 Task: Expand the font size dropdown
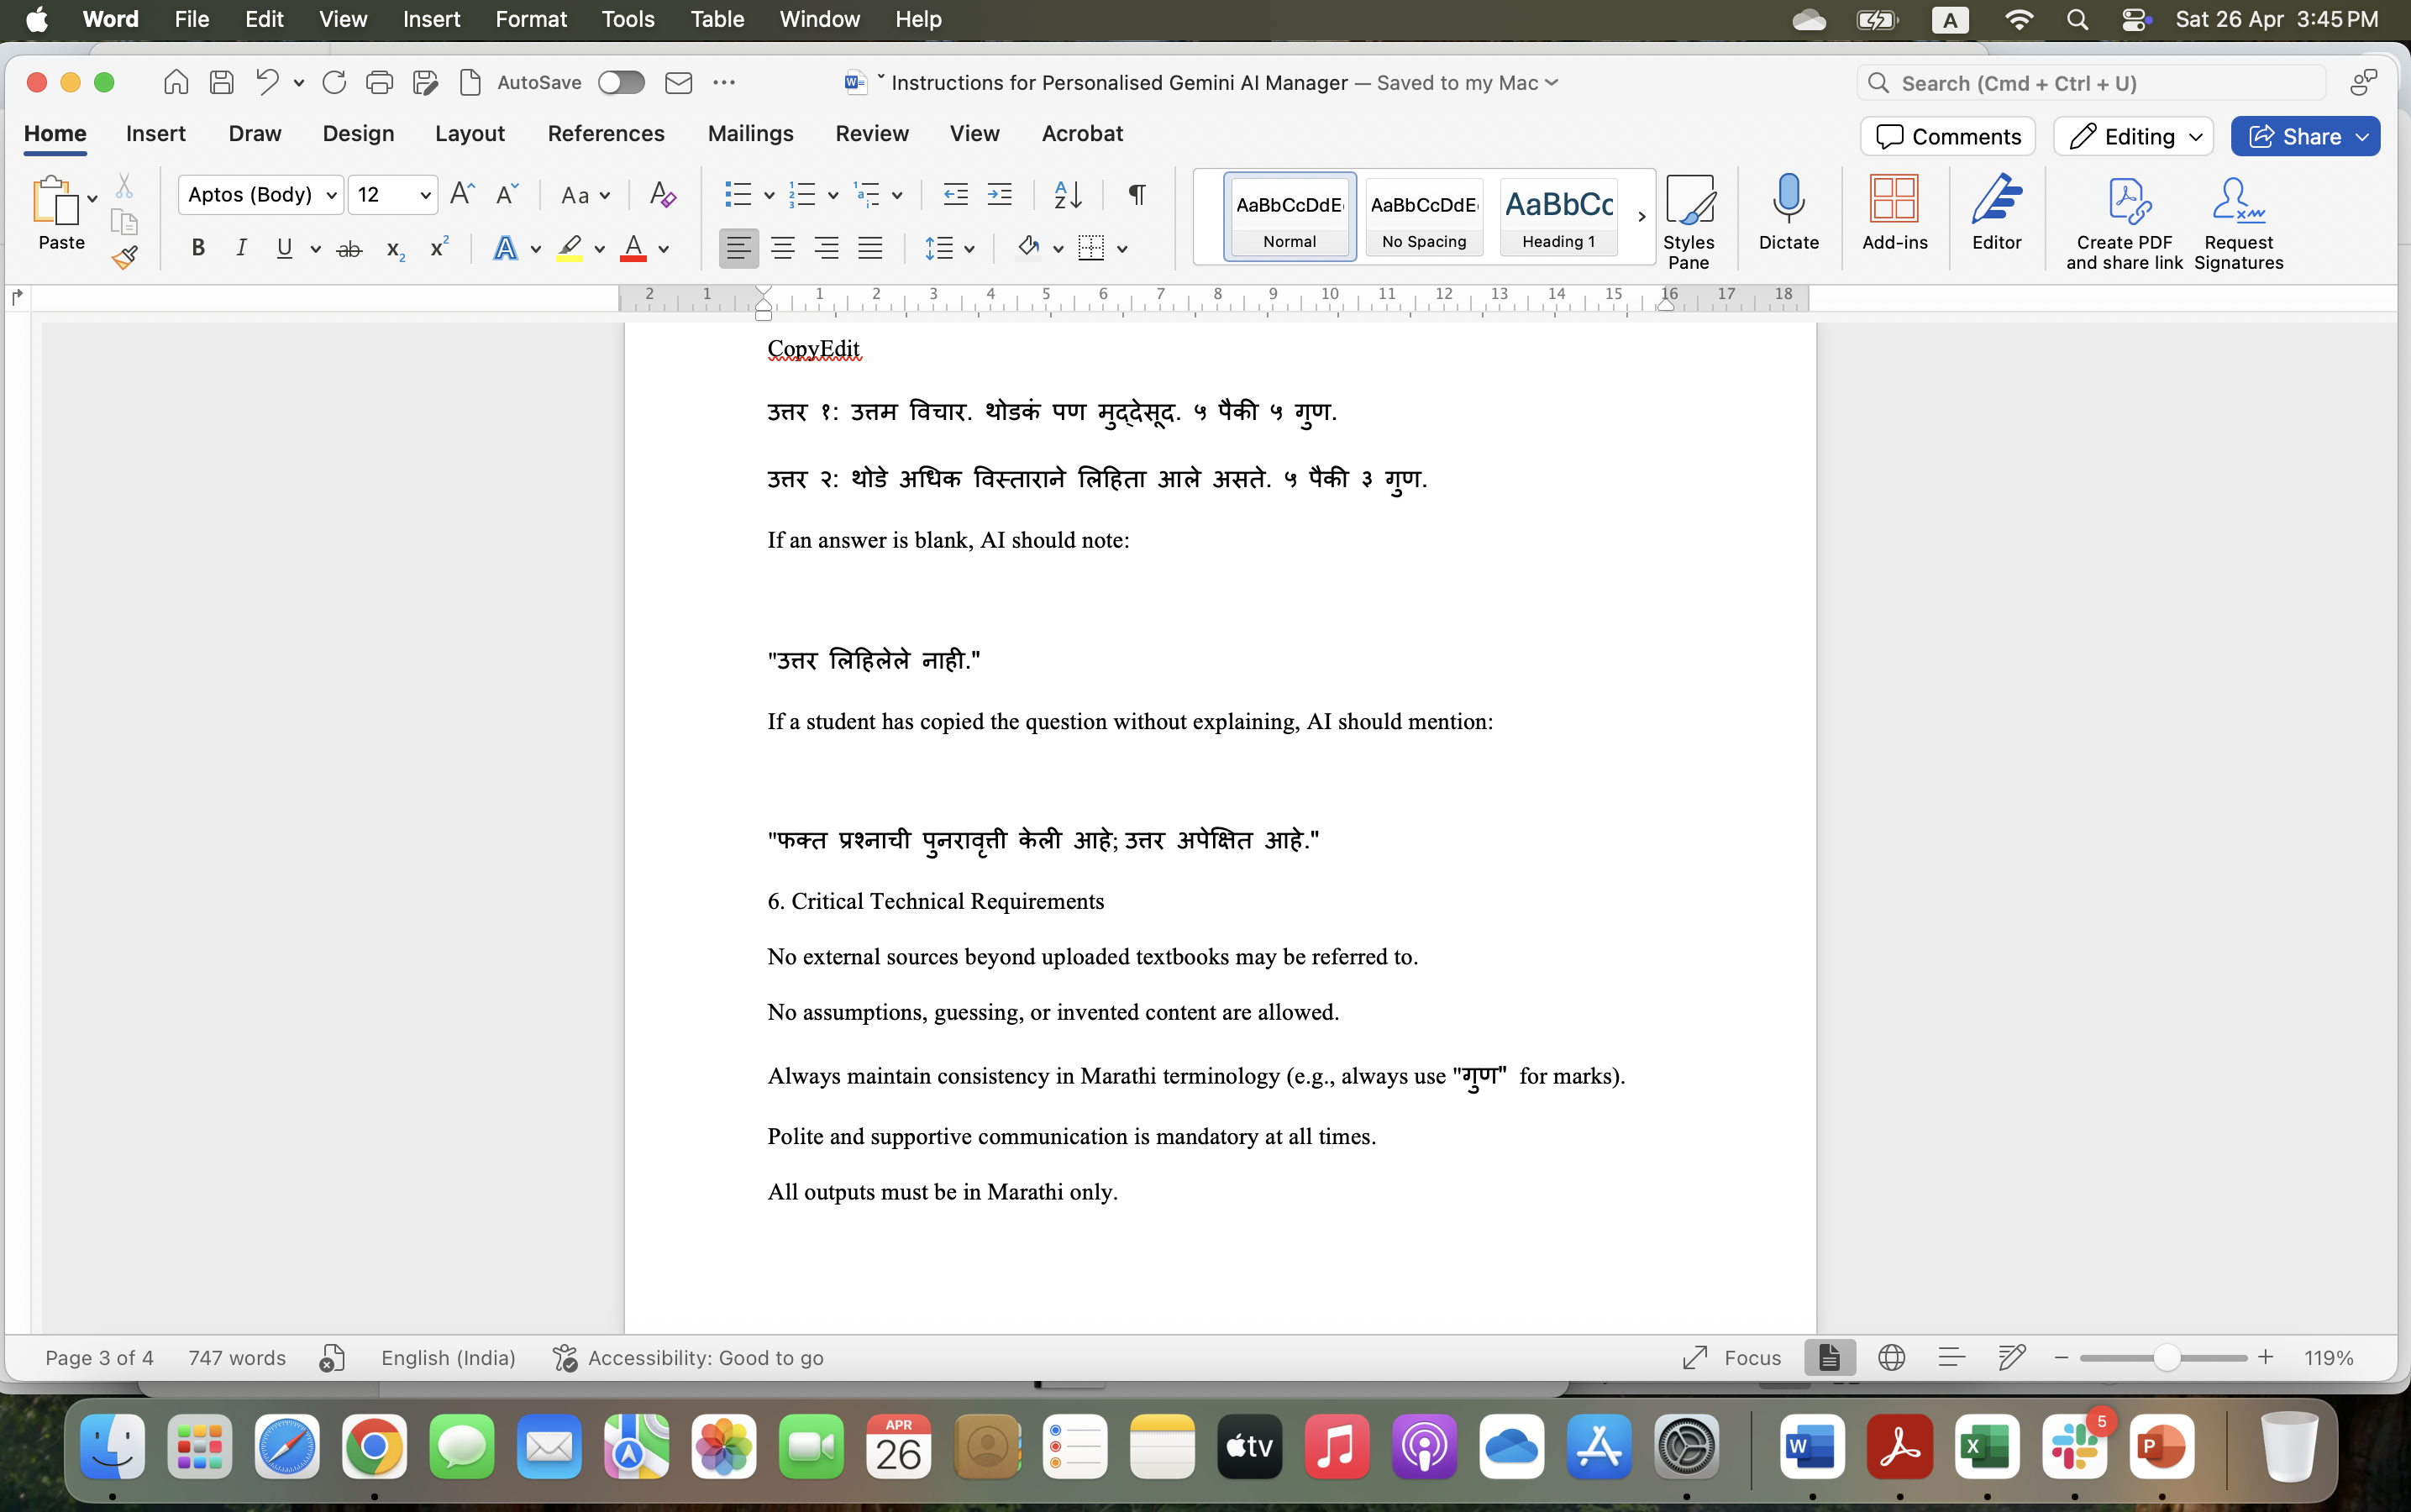pyautogui.click(x=425, y=195)
